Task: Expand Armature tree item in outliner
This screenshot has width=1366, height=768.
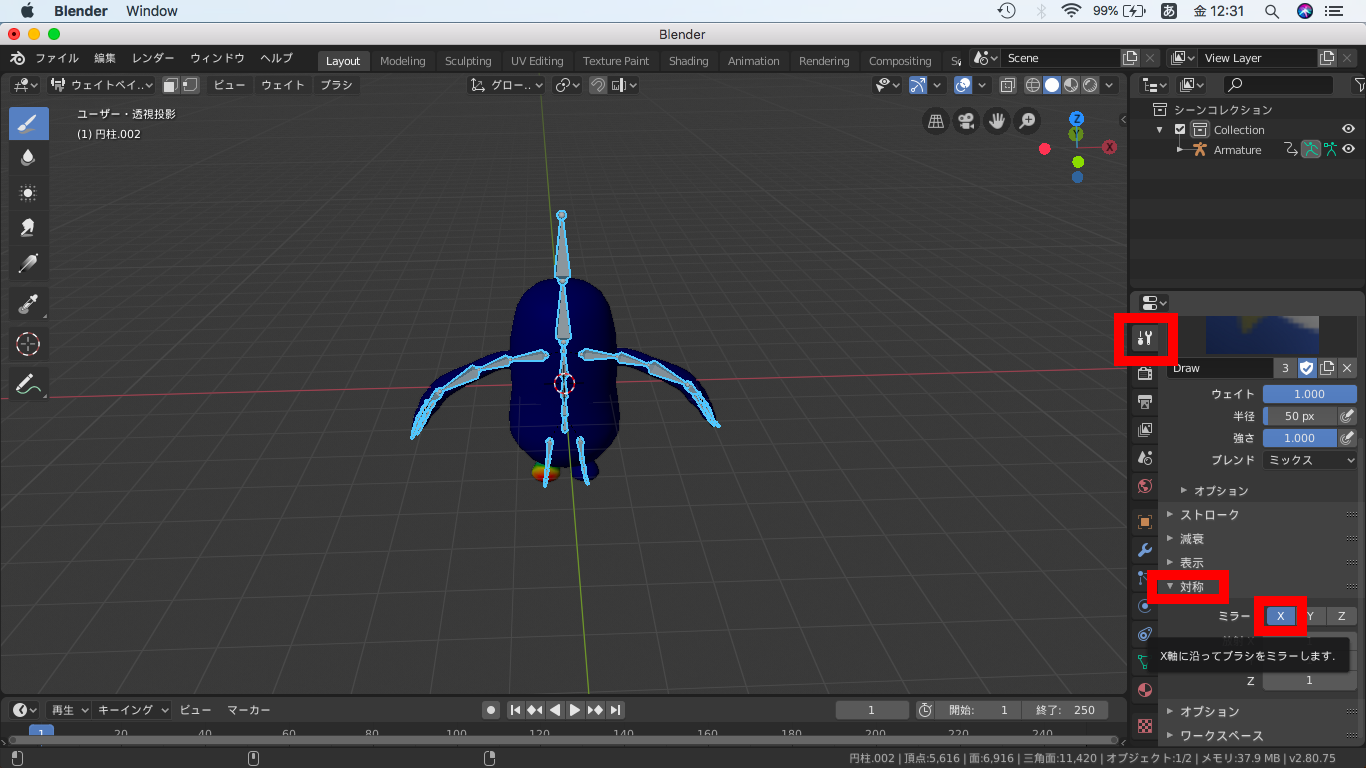Action: point(1180,150)
